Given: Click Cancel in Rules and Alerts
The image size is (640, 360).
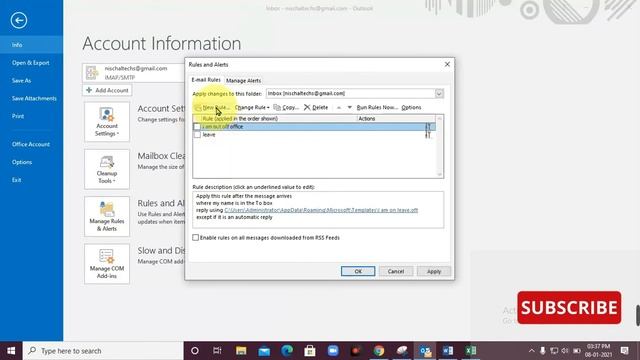Looking at the screenshot, I should pos(396,271).
